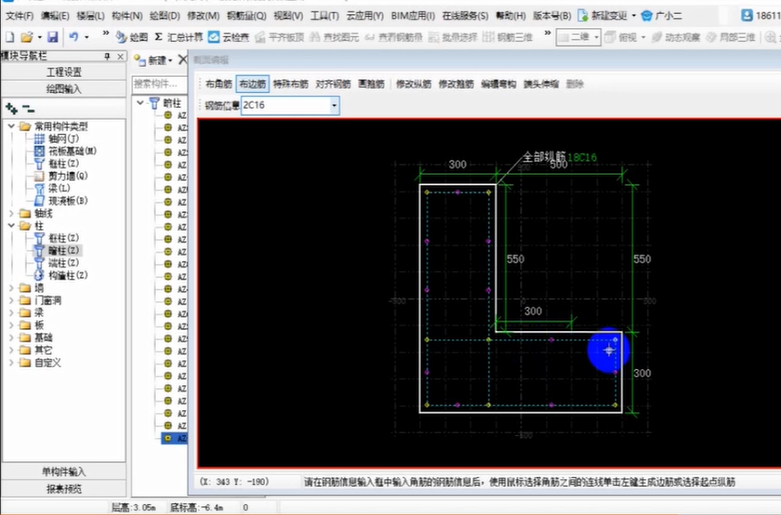Start 云检查 cloud check
Screen dimensions: 781x515
tap(229, 37)
